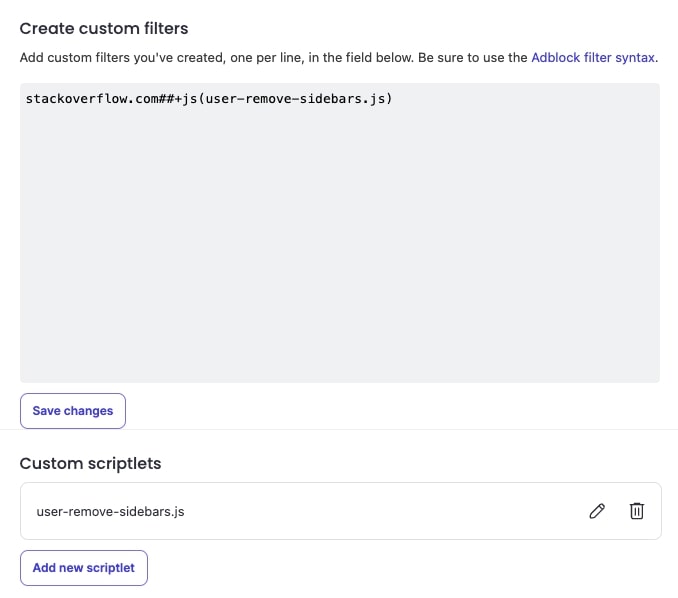This screenshot has height=598, width=678.
Task: Click the empty bottom area of the filters box
Action: [x=340, y=355]
